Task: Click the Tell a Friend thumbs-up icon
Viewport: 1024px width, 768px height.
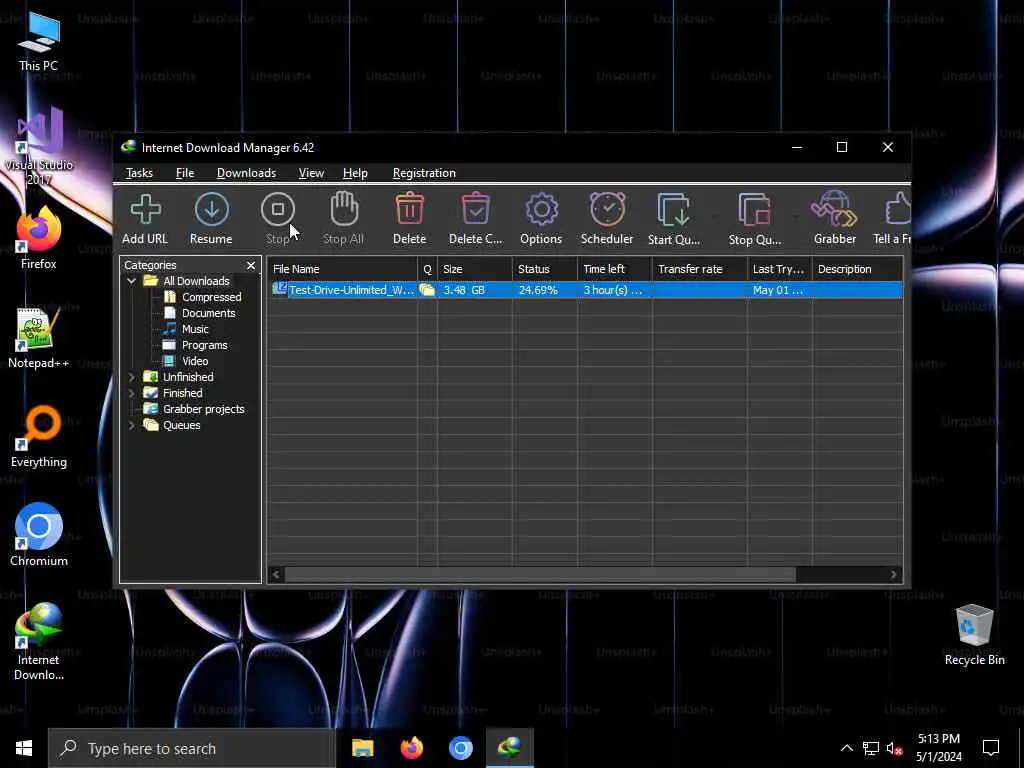Action: tap(898, 209)
